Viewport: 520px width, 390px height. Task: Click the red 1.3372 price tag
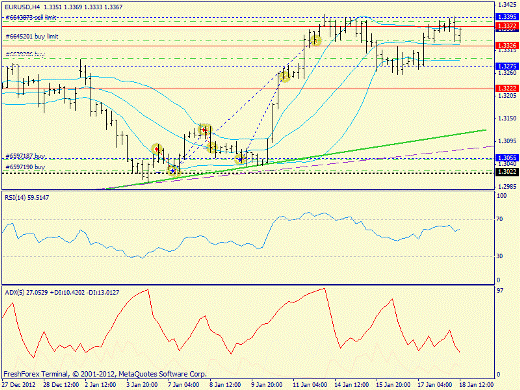tap(507, 26)
